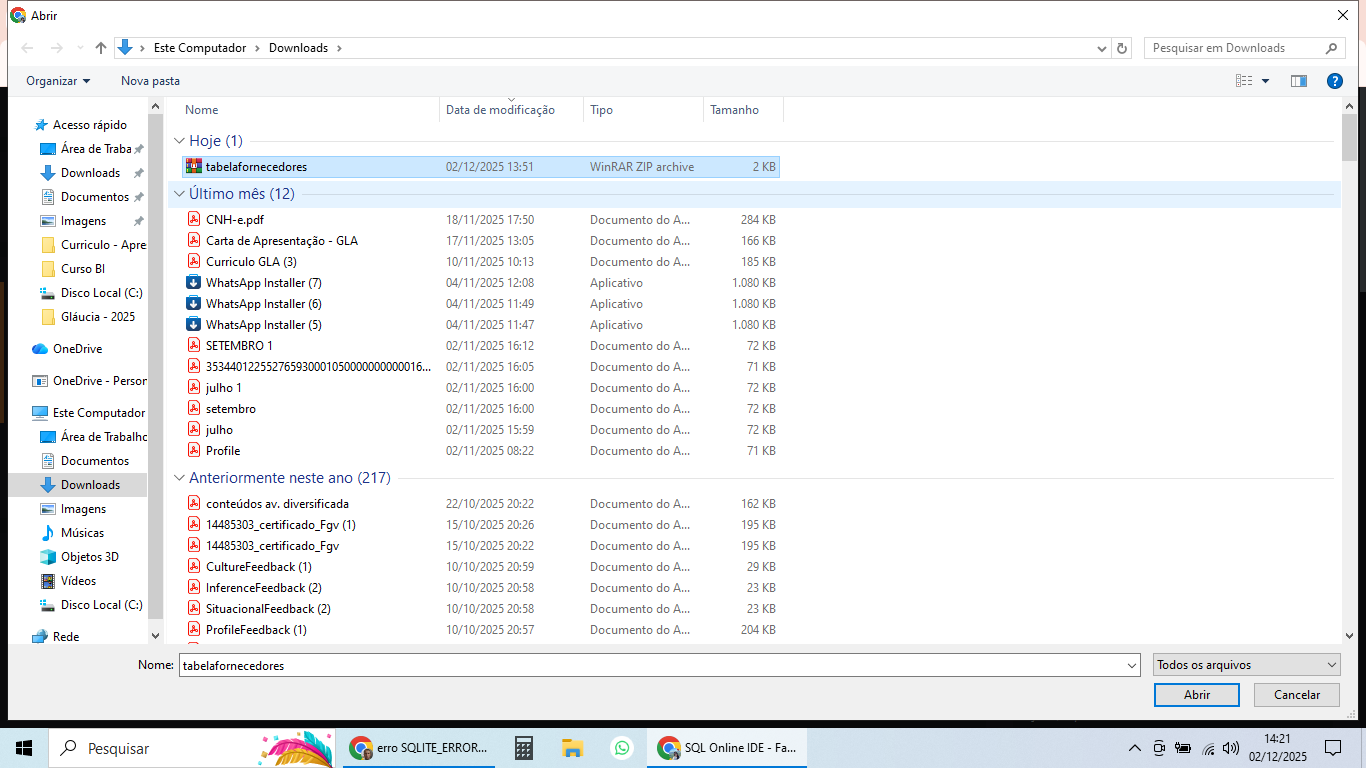Sort files by the Nome column header
The width and height of the screenshot is (1366, 768).
point(309,110)
